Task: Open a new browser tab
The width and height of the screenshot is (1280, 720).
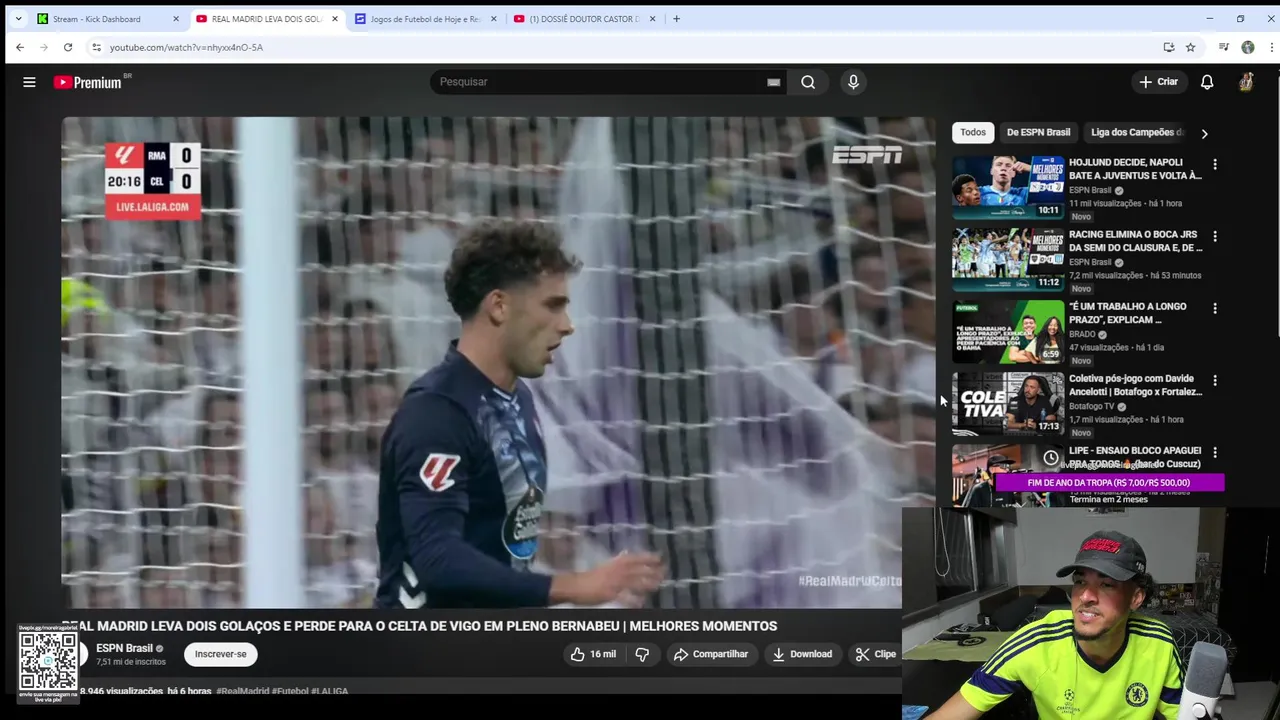Action: pyautogui.click(x=676, y=18)
